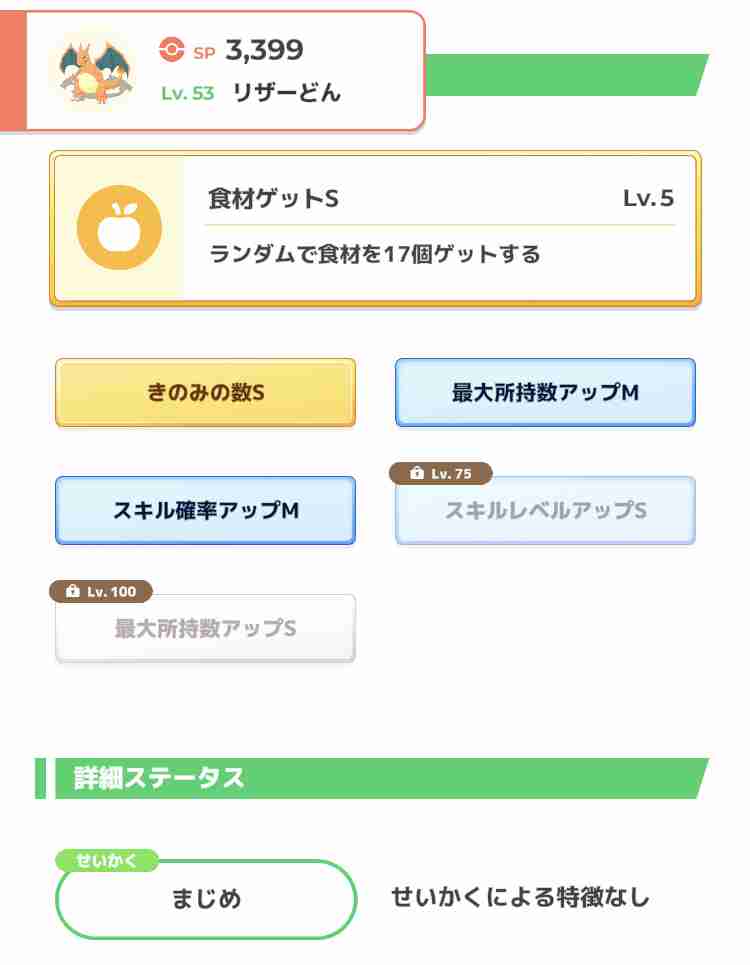The width and height of the screenshot is (750, 965).
Task: Tap the SP 3,399 strength value
Action: click(x=265, y=50)
